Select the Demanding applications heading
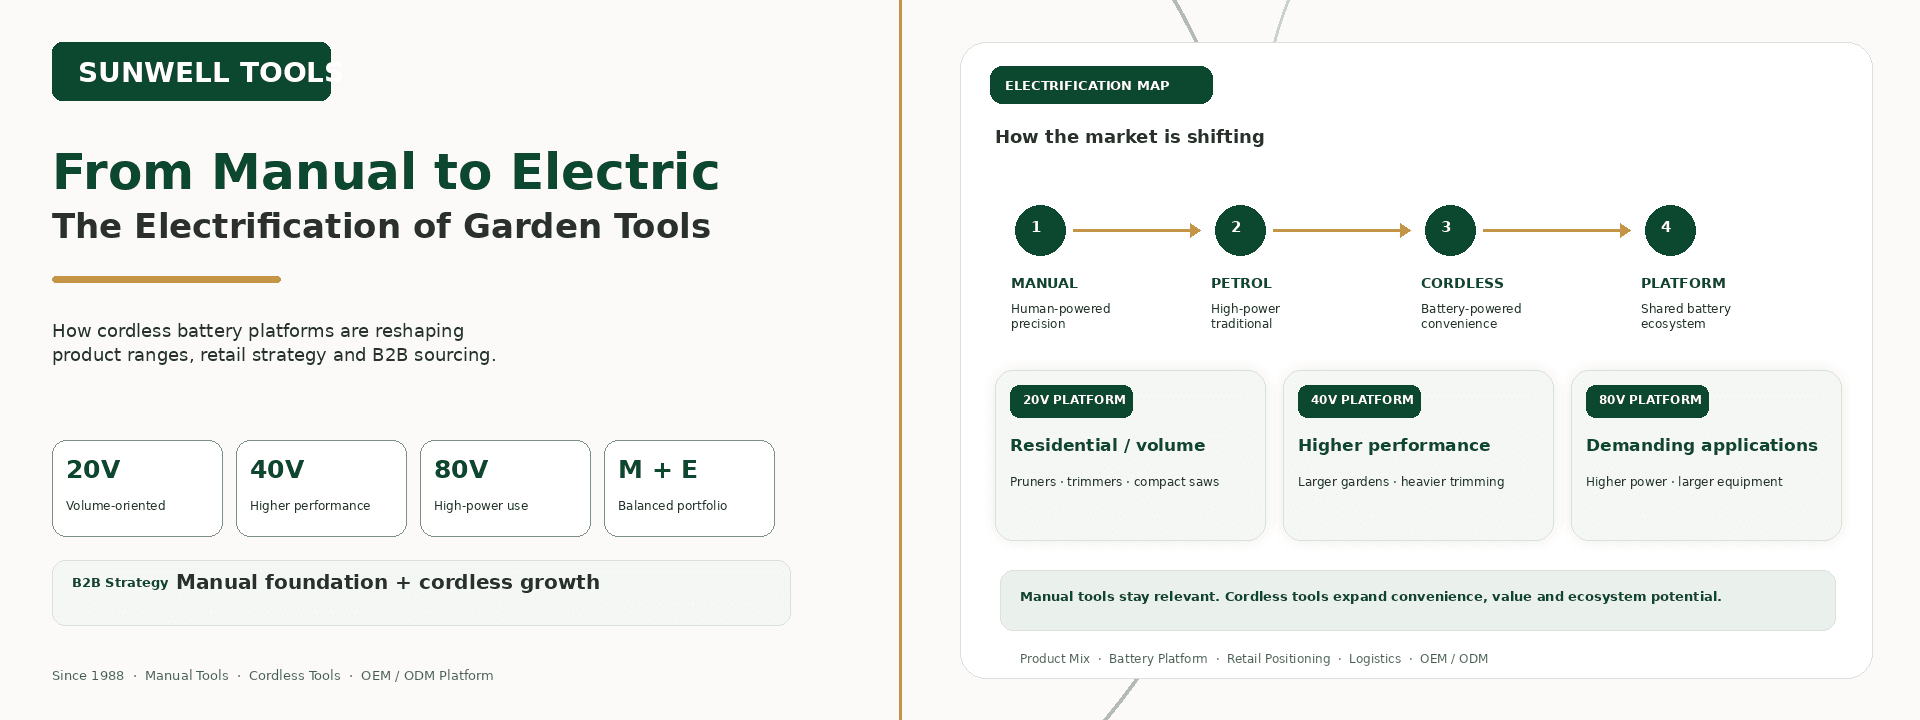 coord(1702,445)
